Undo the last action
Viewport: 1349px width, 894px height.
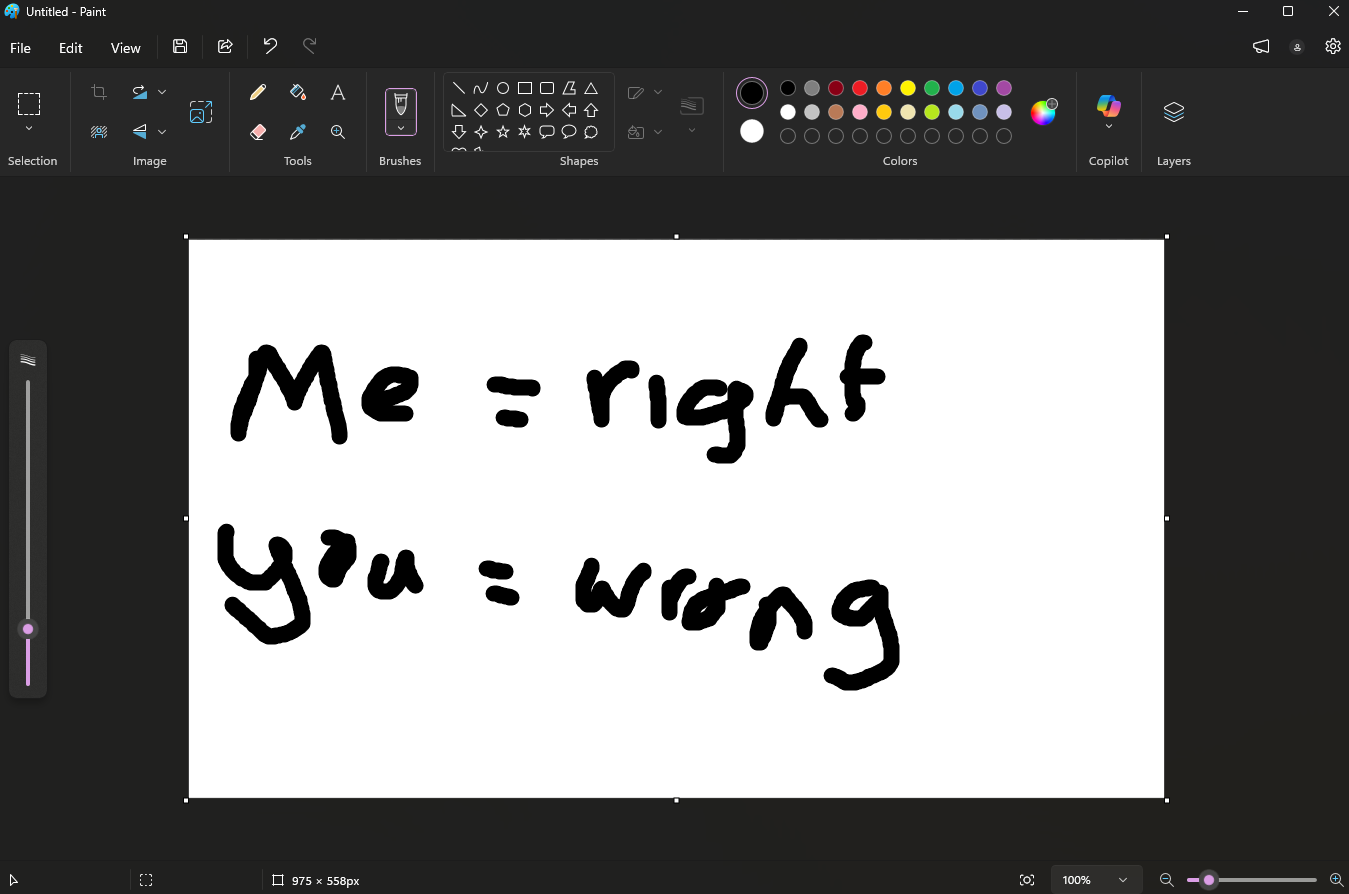[x=270, y=46]
